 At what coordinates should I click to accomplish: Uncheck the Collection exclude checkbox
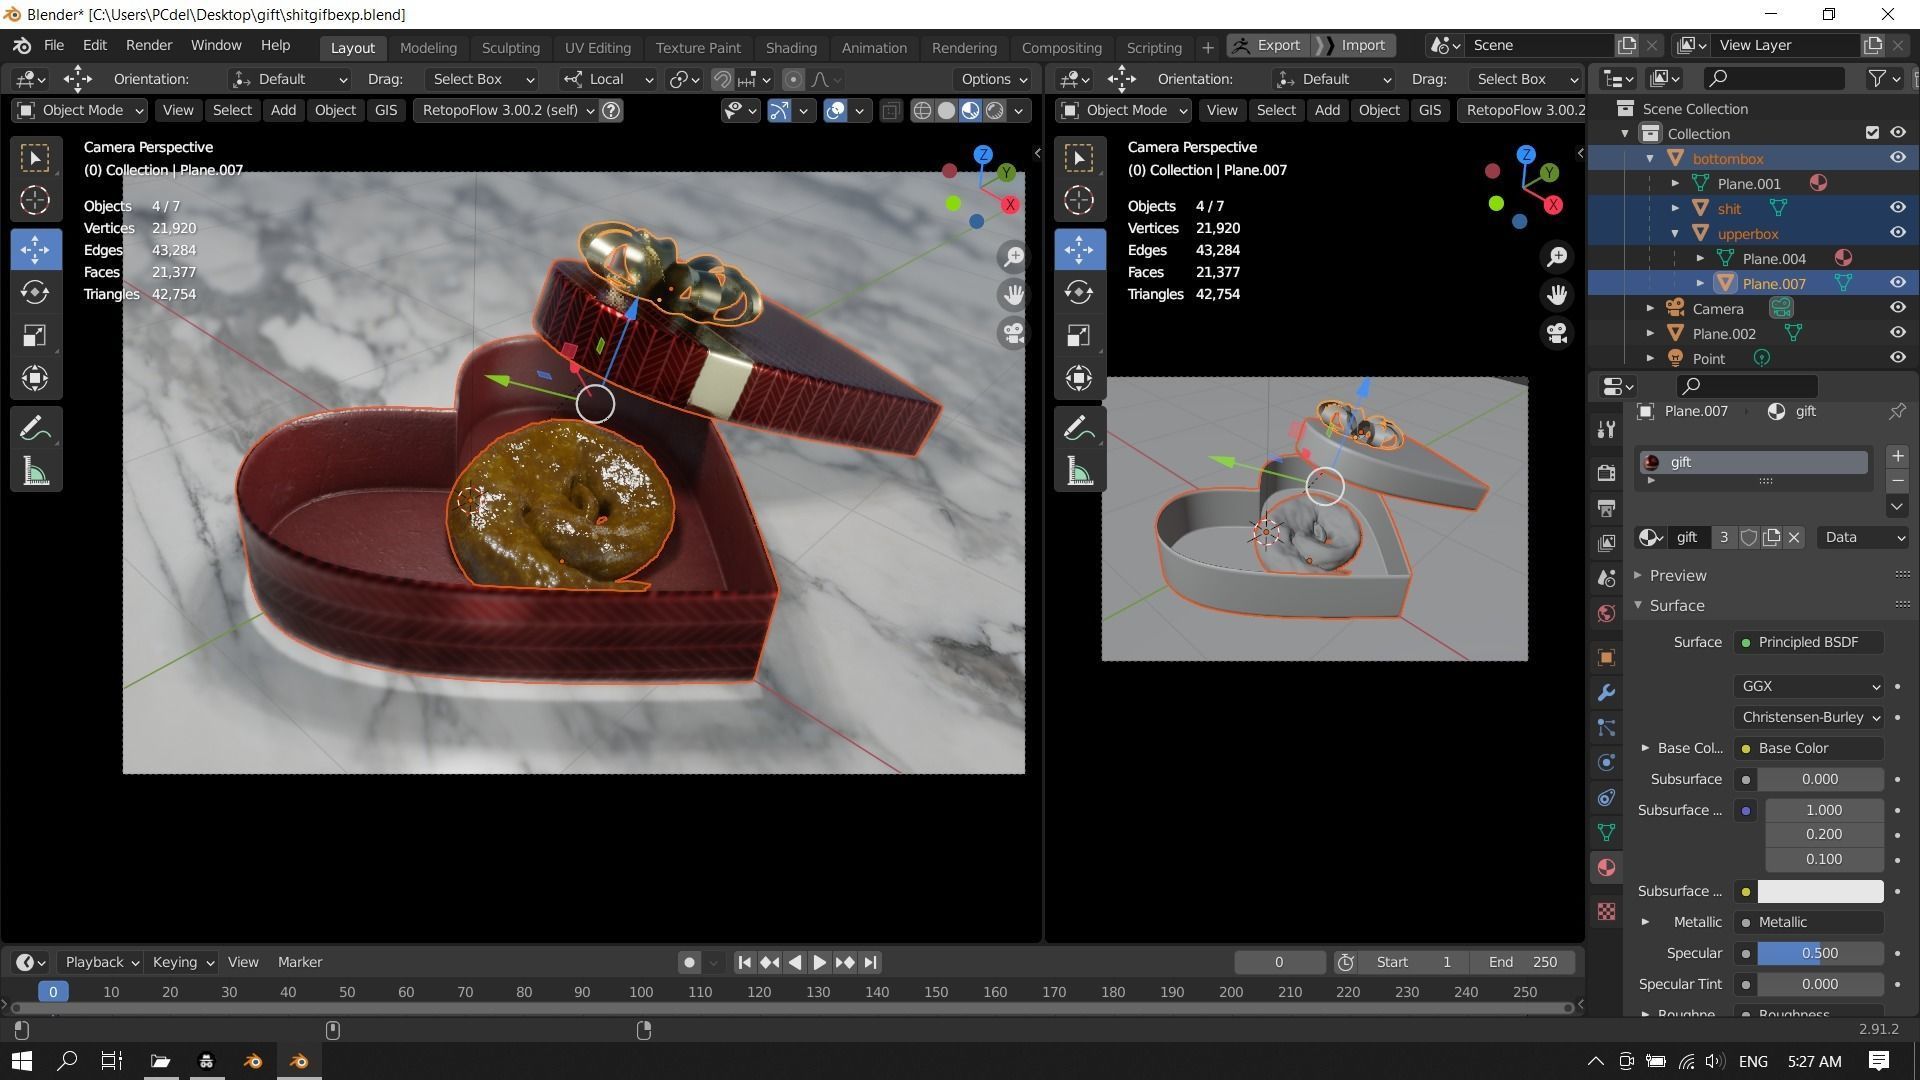tap(1872, 133)
